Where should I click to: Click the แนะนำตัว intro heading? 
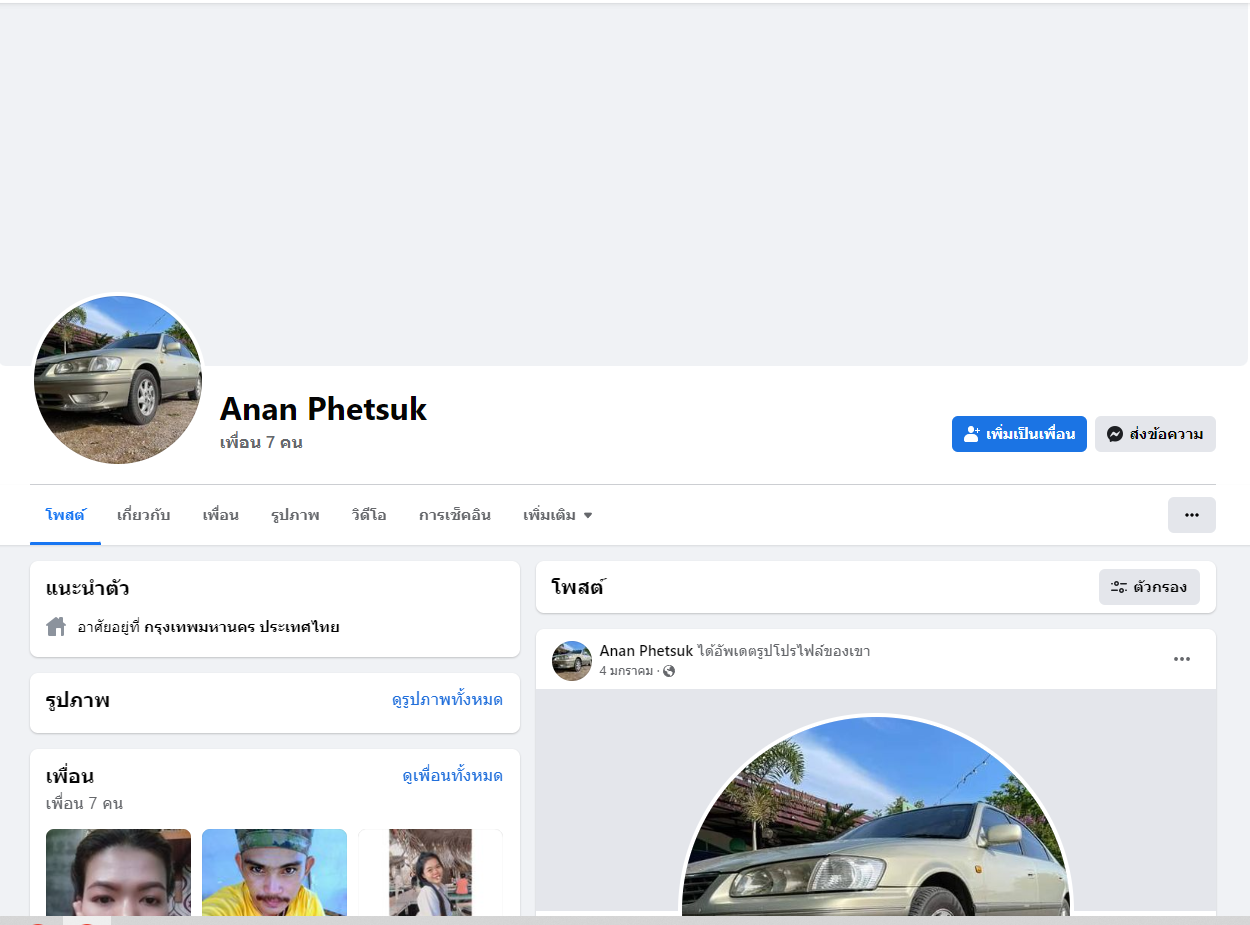pyautogui.click(x=88, y=588)
